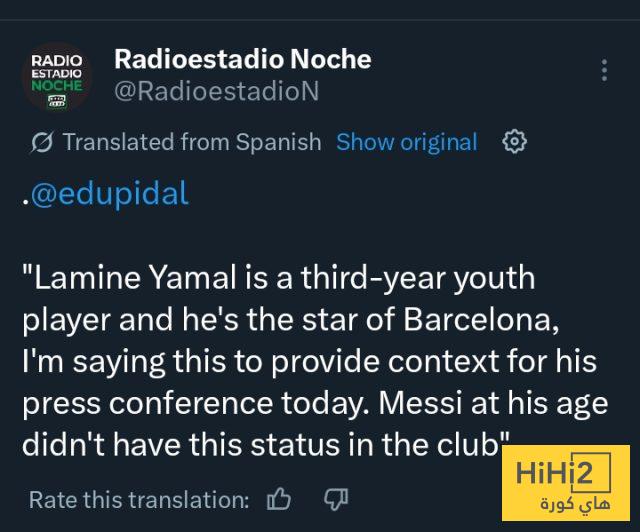Open the three-dot more options menu

604,71
